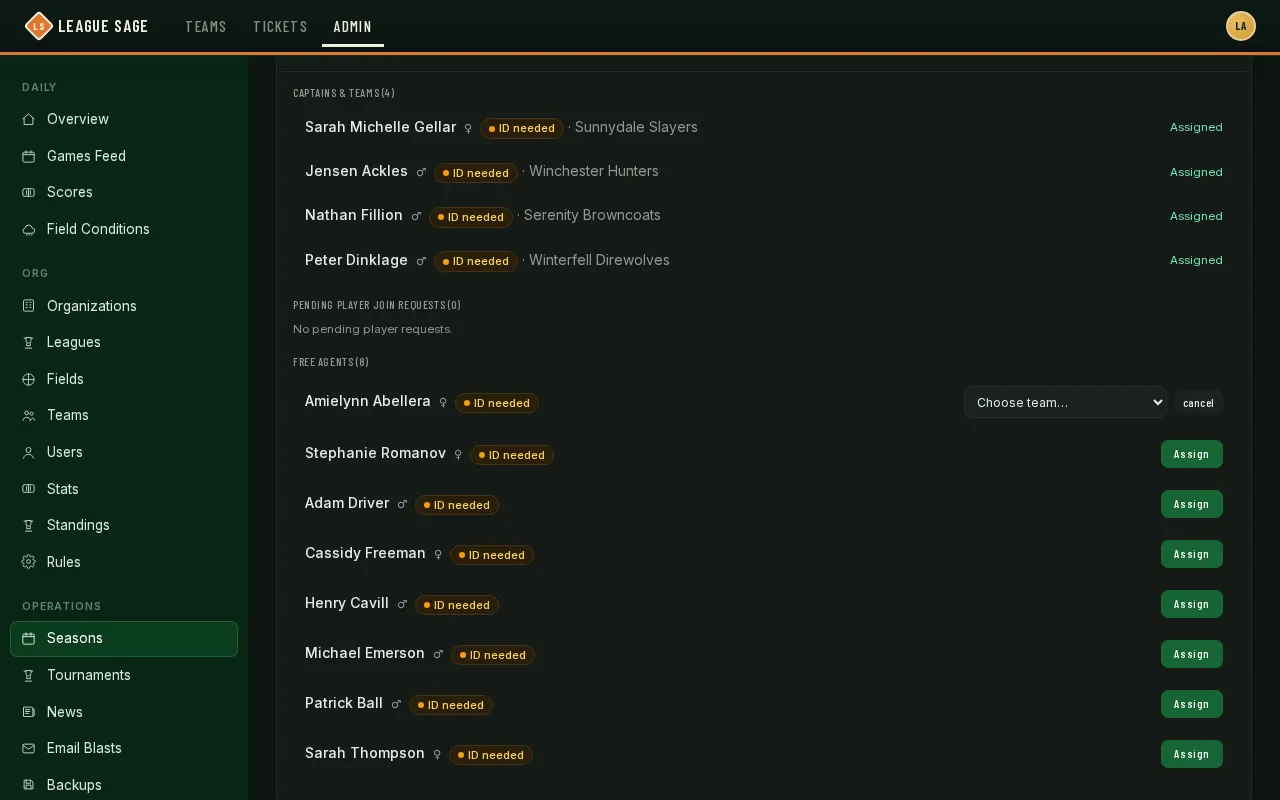Click the ID needed badge for Sarah Michelle Gellar
This screenshot has height=800, width=1280.
point(522,128)
